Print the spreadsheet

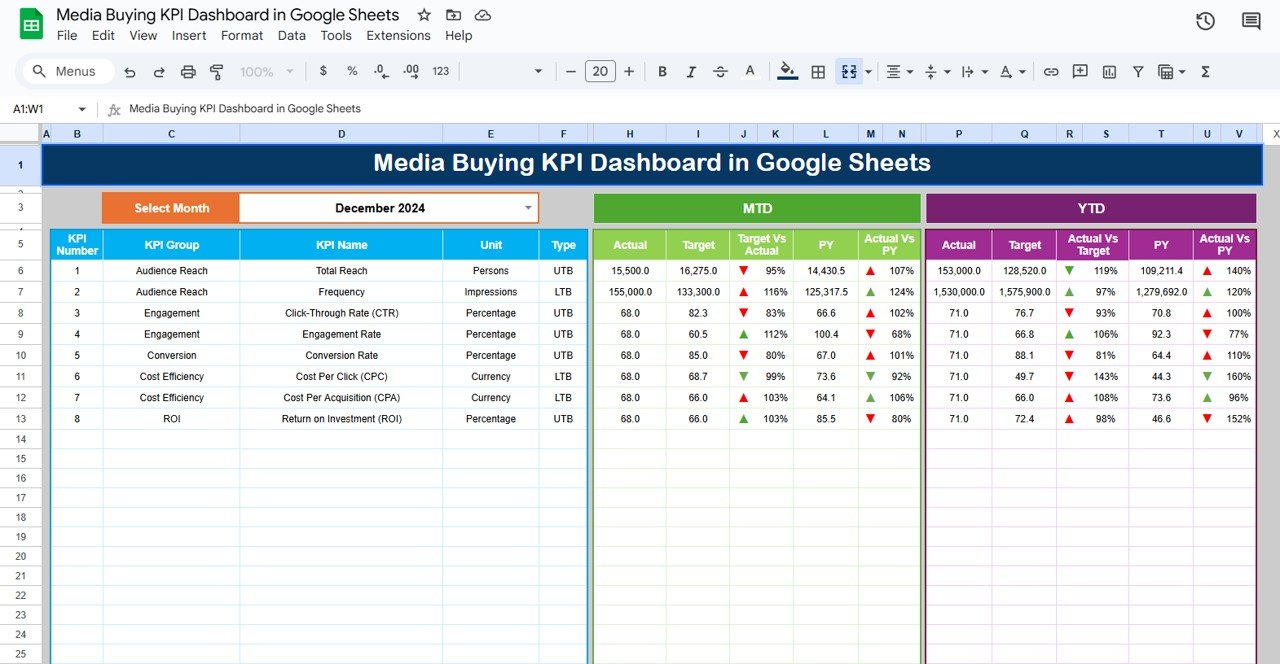point(188,72)
